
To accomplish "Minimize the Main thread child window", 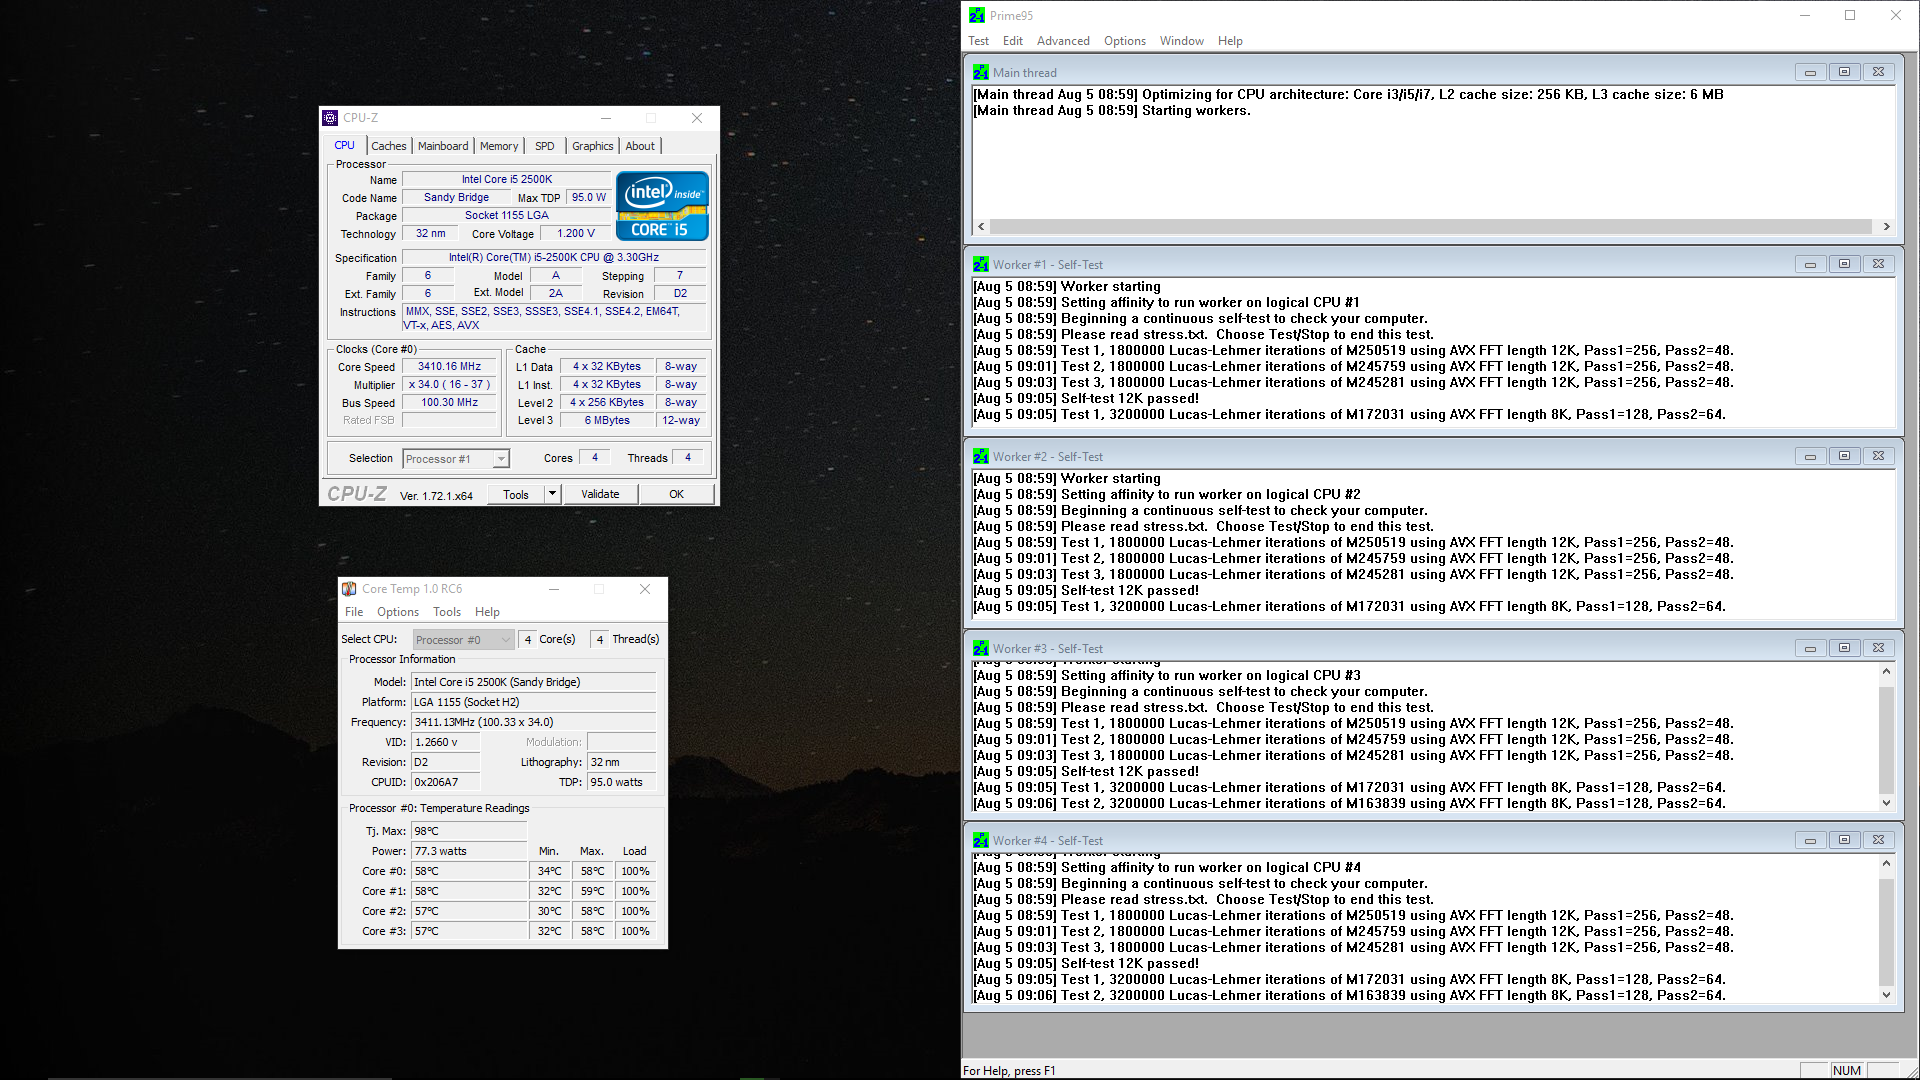I will click(1810, 72).
